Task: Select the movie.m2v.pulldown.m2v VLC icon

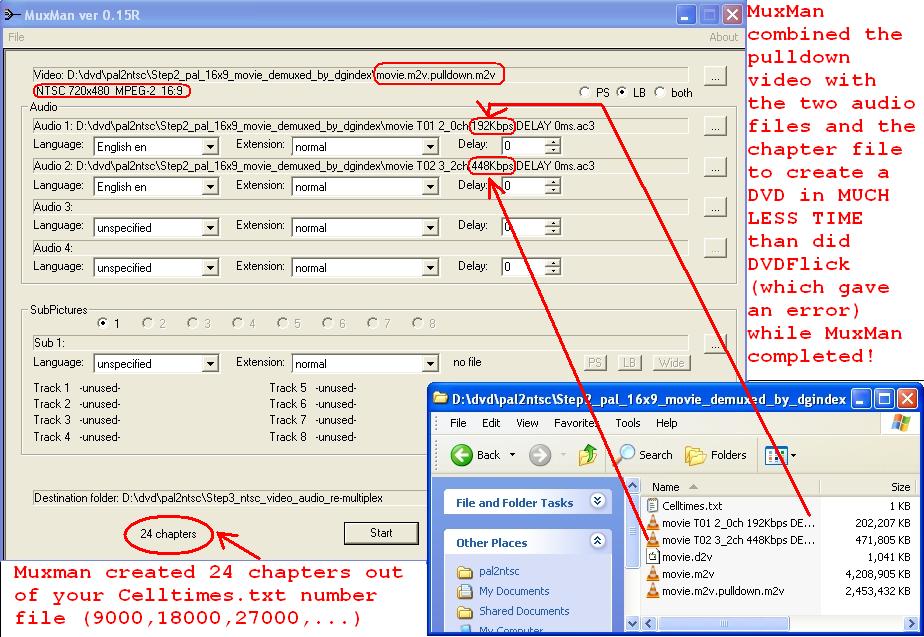Action: pos(652,590)
